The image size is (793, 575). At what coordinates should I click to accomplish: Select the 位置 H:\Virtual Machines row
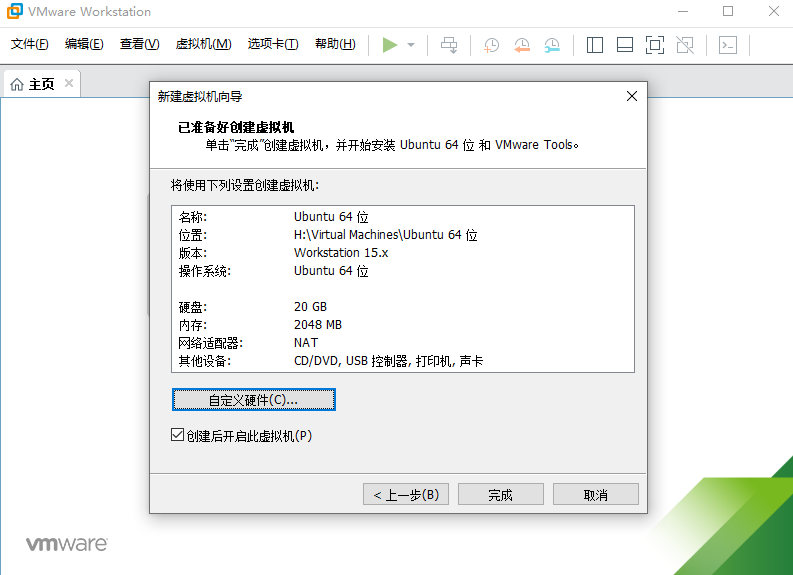403,235
